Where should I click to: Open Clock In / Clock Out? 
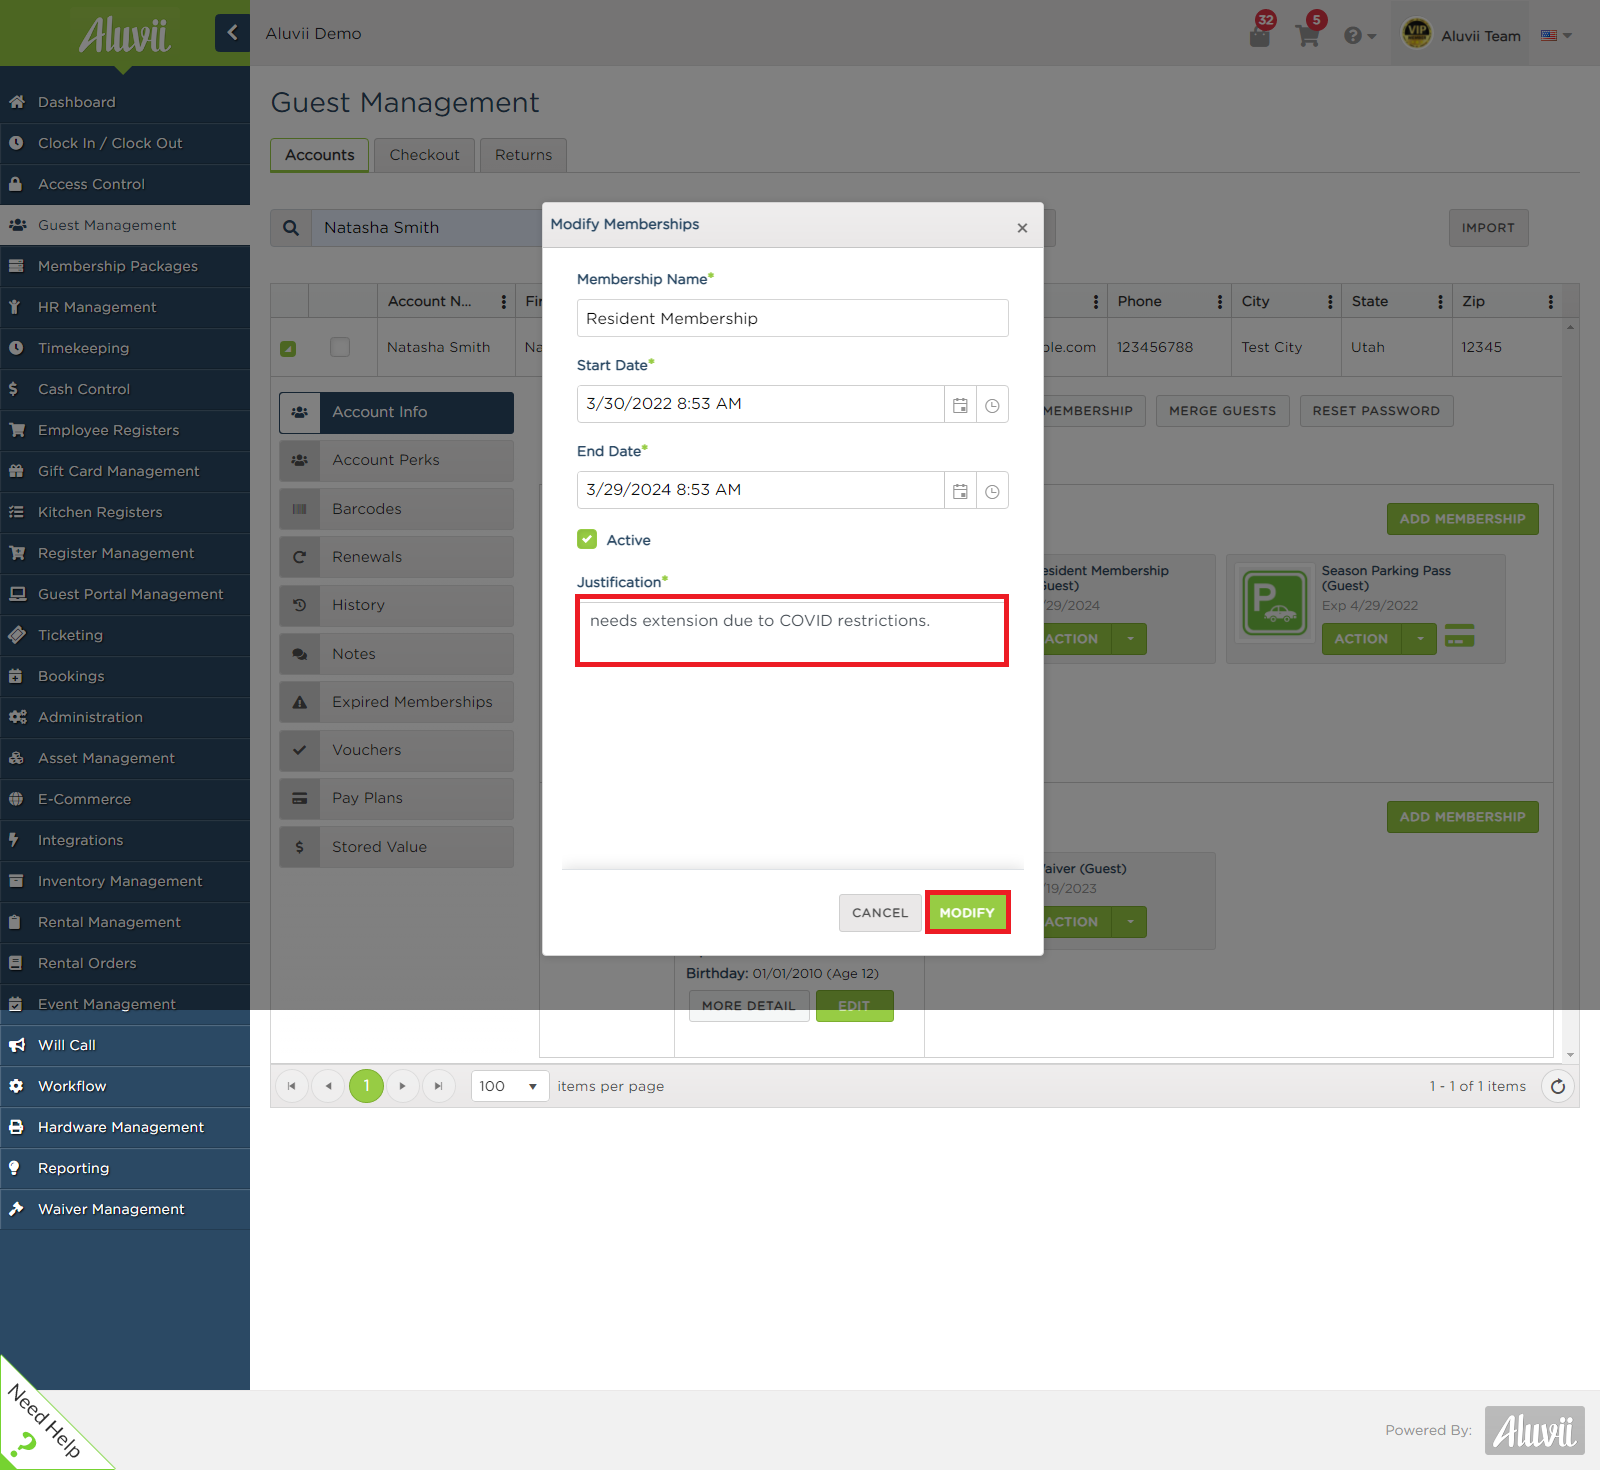[125, 143]
